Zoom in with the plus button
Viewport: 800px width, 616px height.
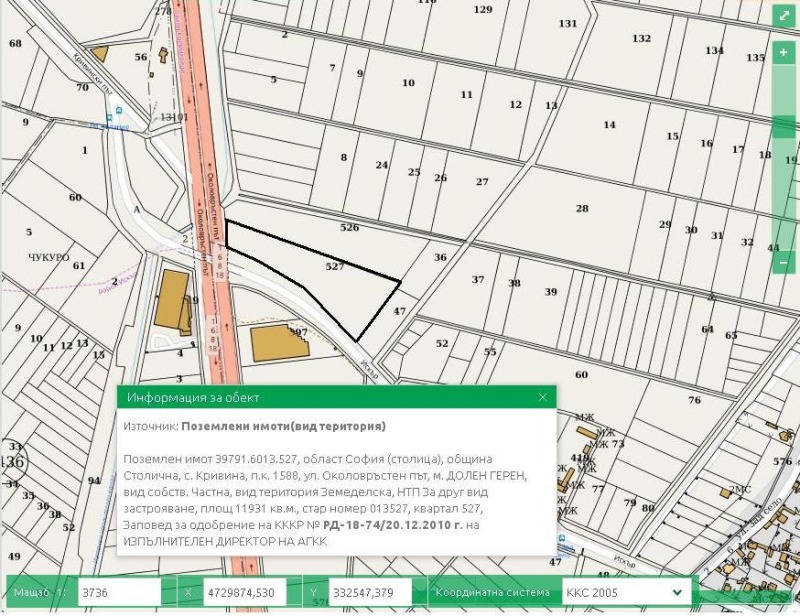click(783, 52)
